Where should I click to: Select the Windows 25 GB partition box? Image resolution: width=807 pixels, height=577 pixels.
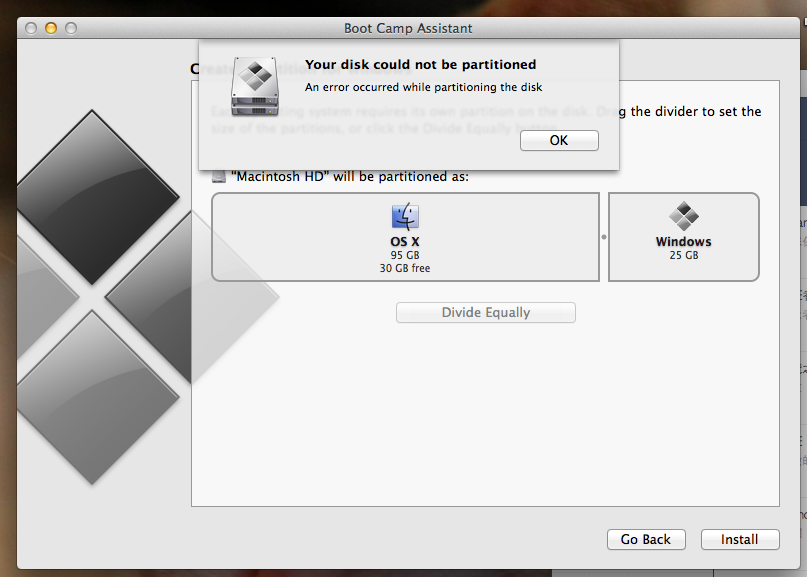[683, 237]
